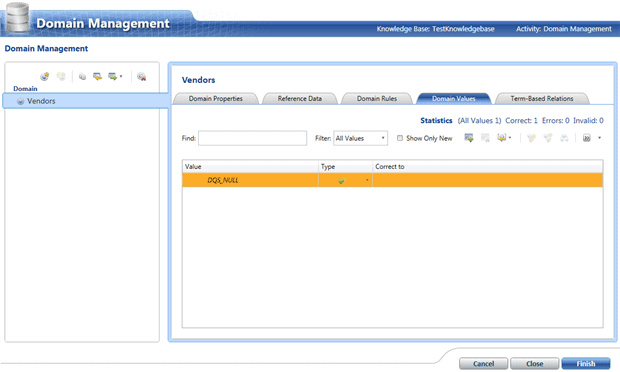This screenshot has height=372, width=620.
Task: Click the Create Linked Domain icon
Action: tap(97, 76)
